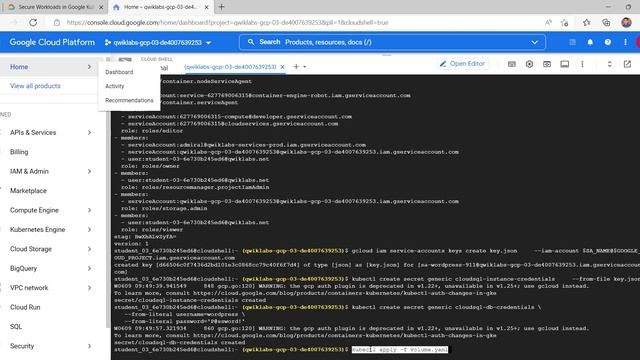The image size is (640, 360).
Task: Expand the IAM & Admin submenu chevron
Action: coord(89,171)
